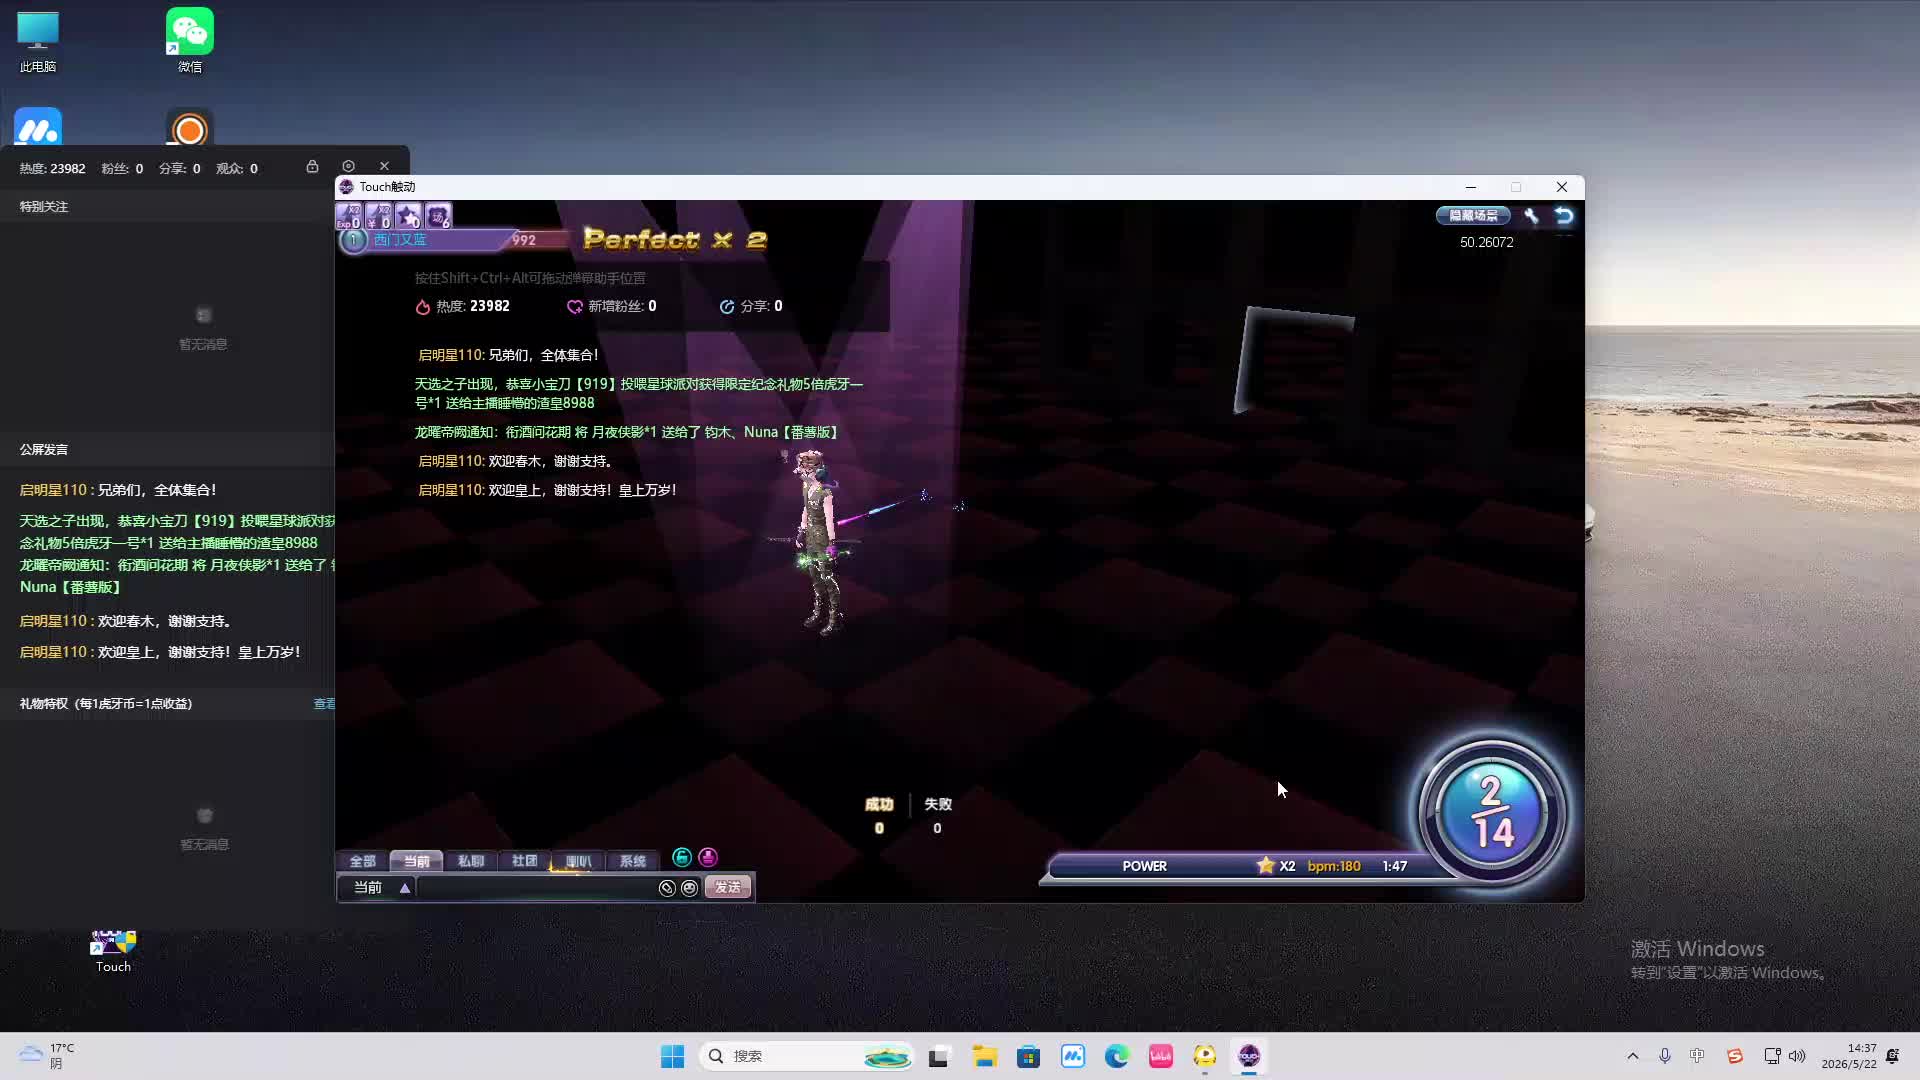Click the yellow mascot taskbar icon
Image resolution: width=1920 pixels, height=1080 pixels.
pos(1204,1056)
